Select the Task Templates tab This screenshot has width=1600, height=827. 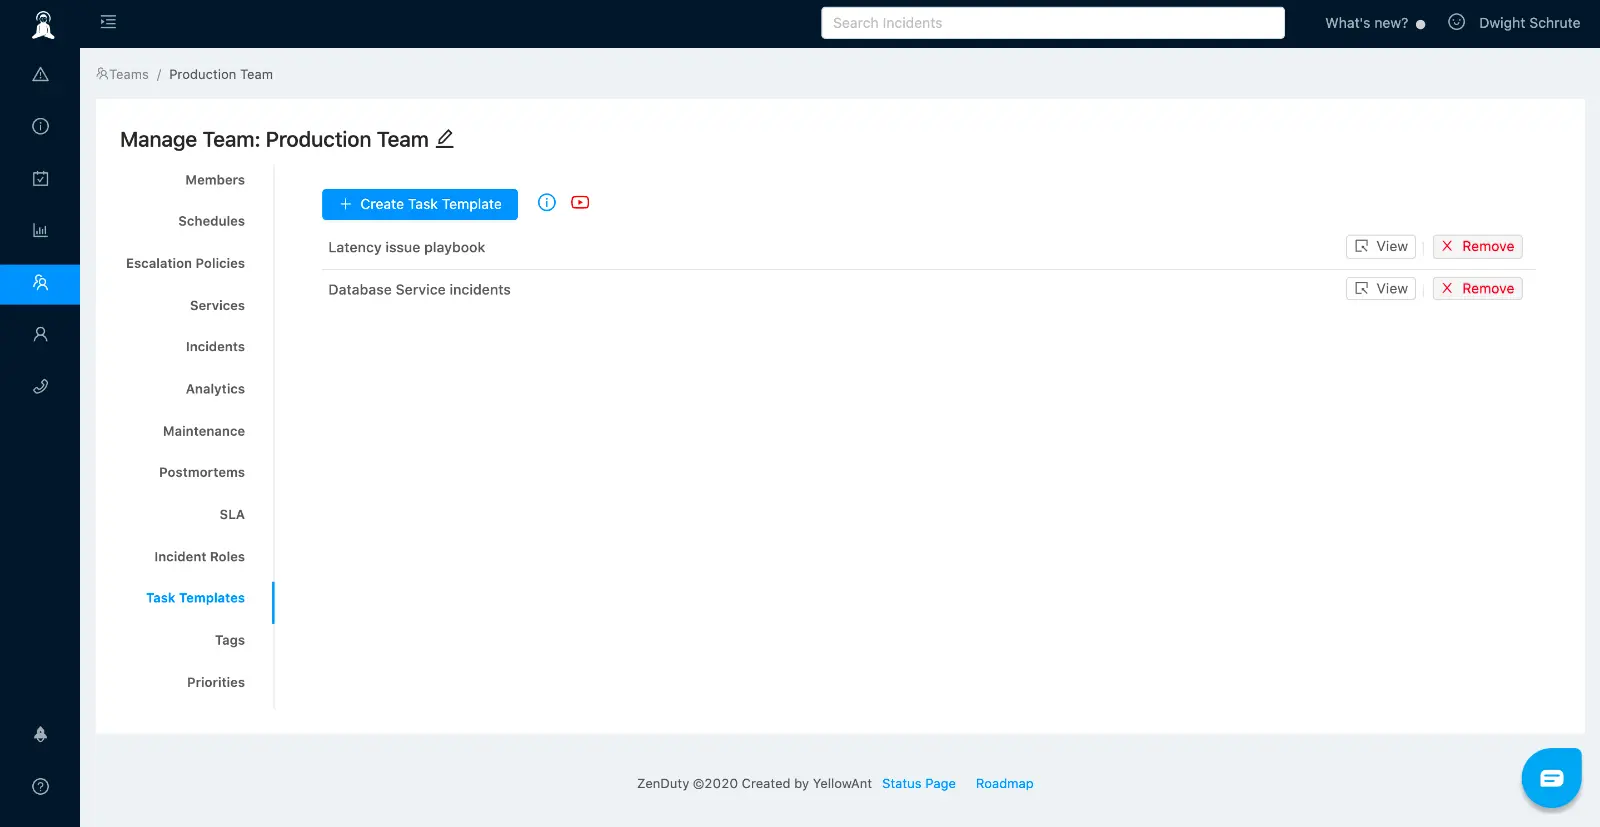(x=195, y=598)
